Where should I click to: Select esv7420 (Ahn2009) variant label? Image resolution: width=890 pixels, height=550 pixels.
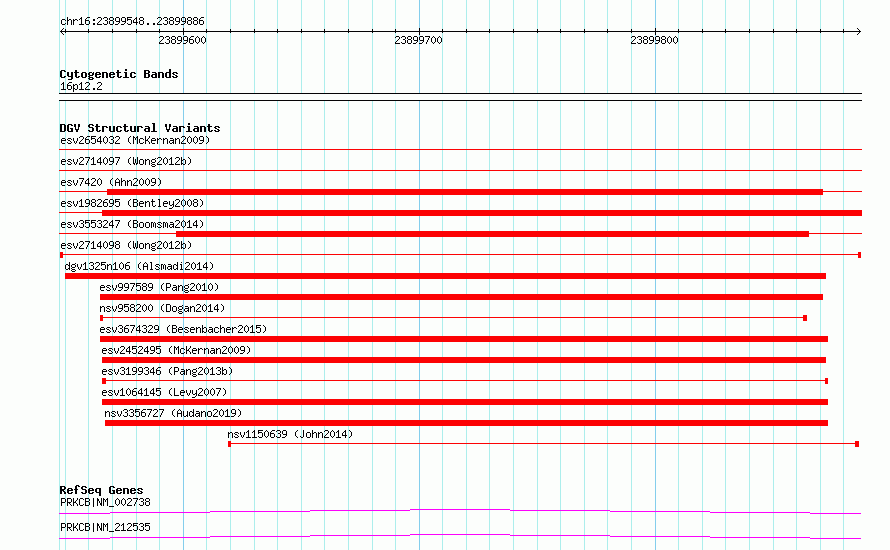point(111,182)
